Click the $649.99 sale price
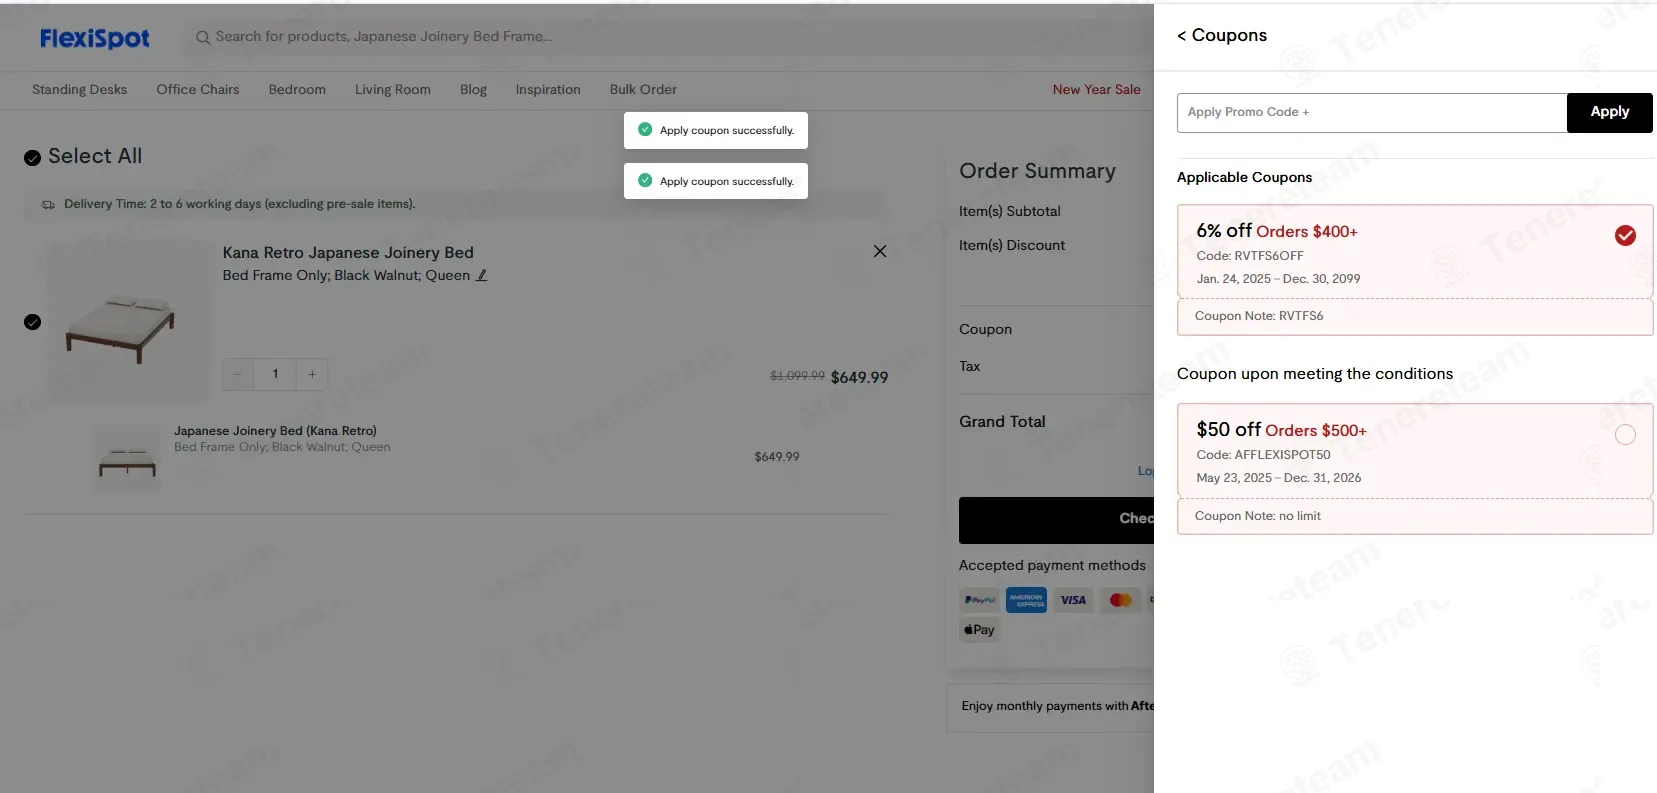 [859, 377]
